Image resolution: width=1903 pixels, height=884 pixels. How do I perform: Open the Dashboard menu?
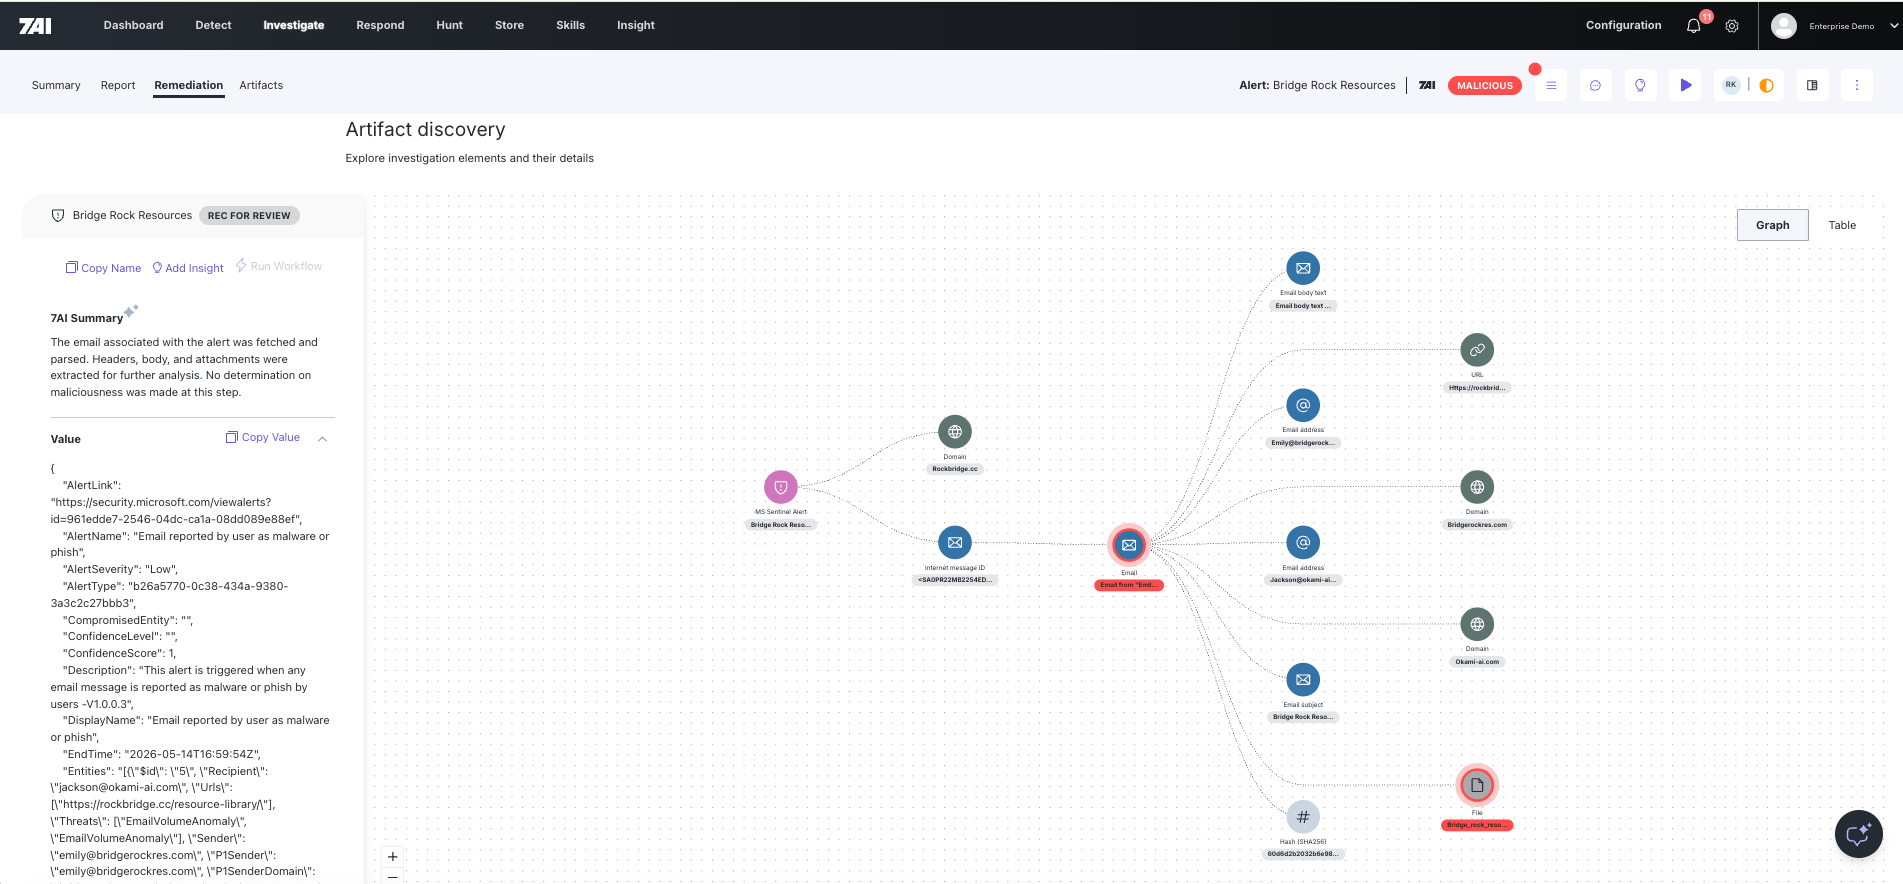[x=133, y=25]
